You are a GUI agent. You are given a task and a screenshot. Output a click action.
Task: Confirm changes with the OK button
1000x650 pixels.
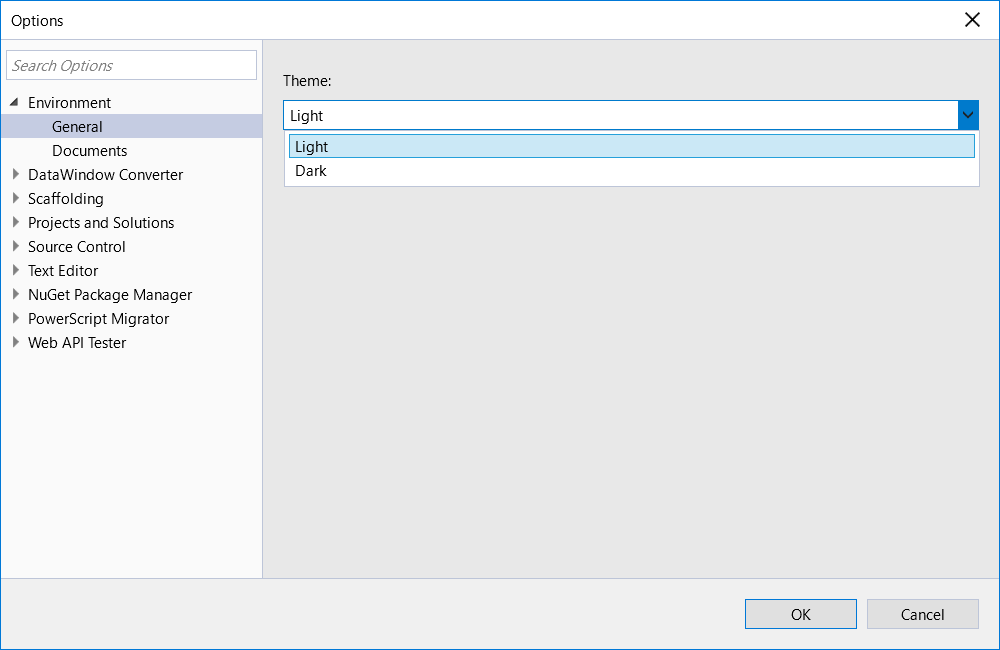(800, 613)
